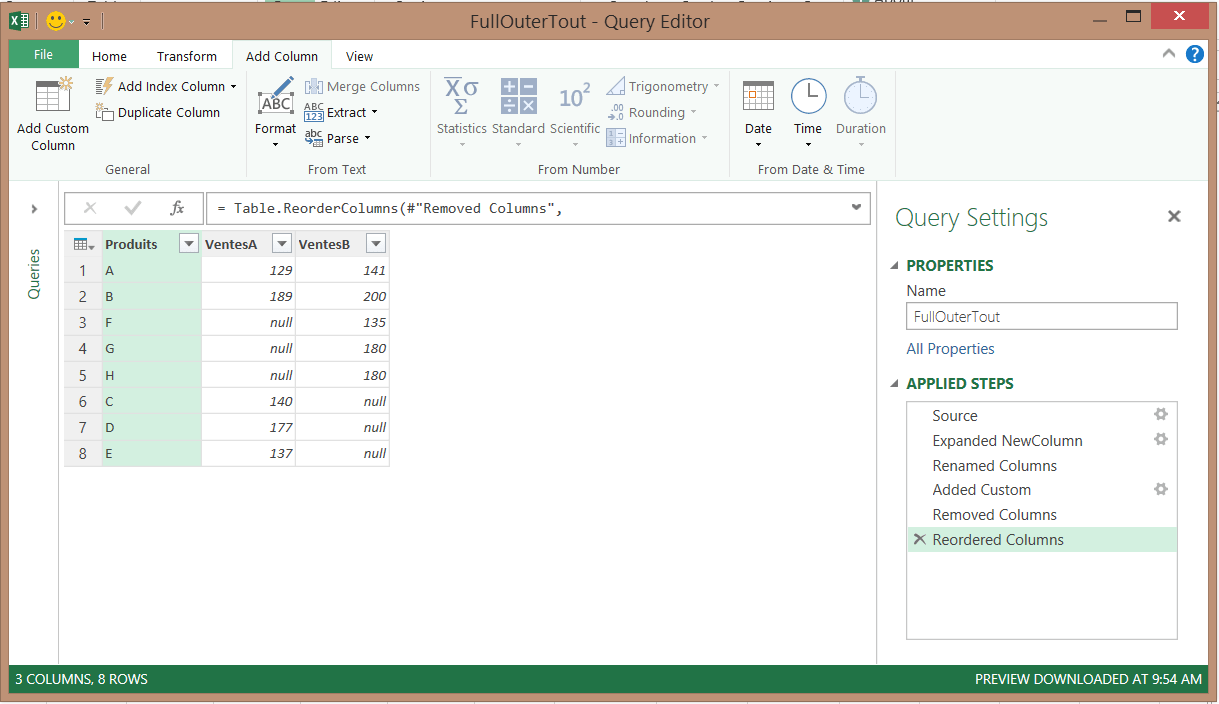The height and width of the screenshot is (704, 1219).
Task: Click the Time clock icon
Action: coord(808,97)
